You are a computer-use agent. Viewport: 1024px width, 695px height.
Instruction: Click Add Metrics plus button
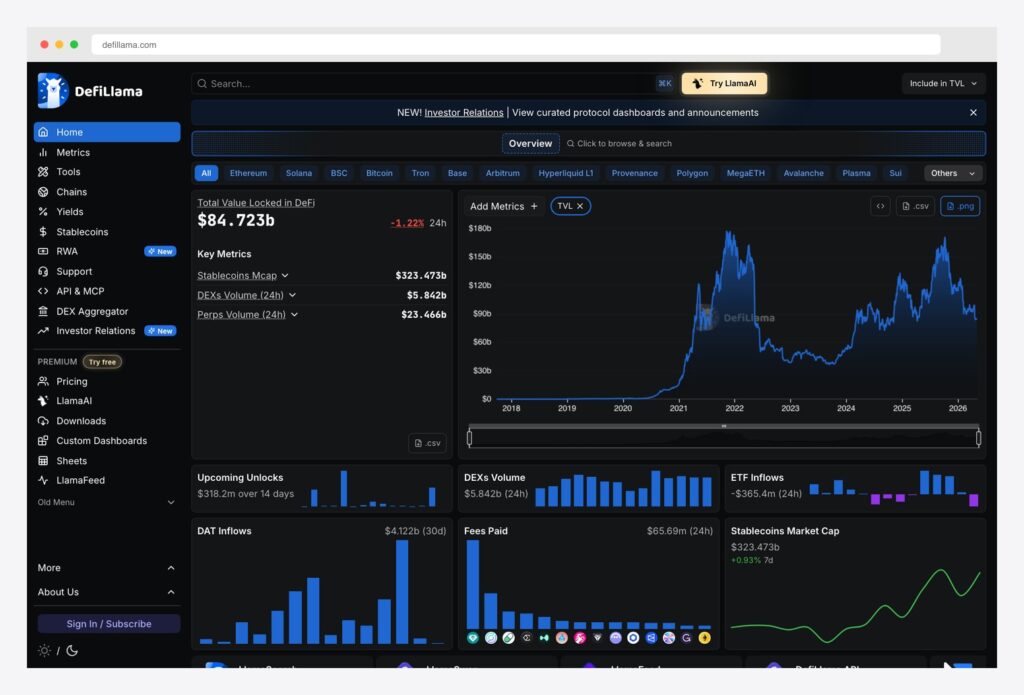click(x=504, y=206)
